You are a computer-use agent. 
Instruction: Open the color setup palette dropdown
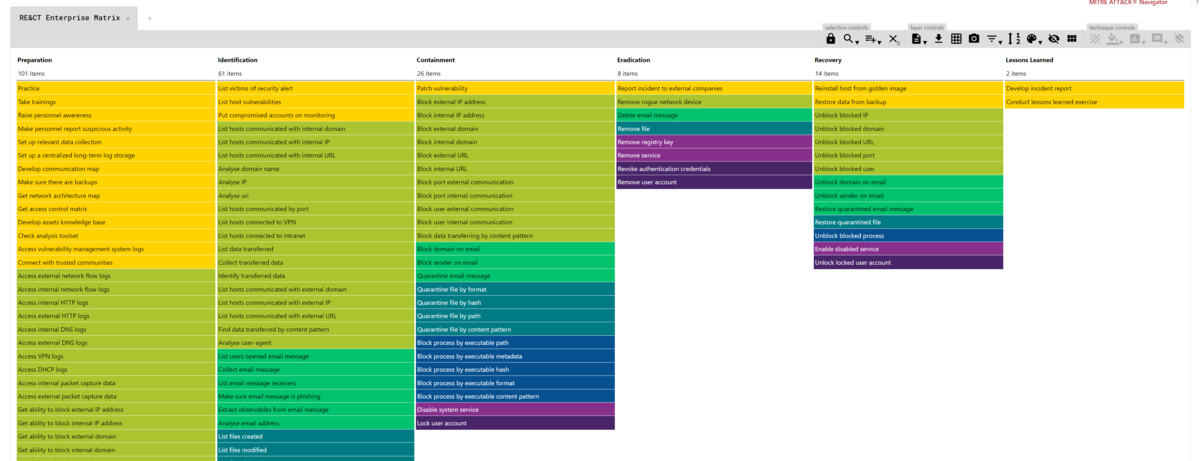point(1034,39)
